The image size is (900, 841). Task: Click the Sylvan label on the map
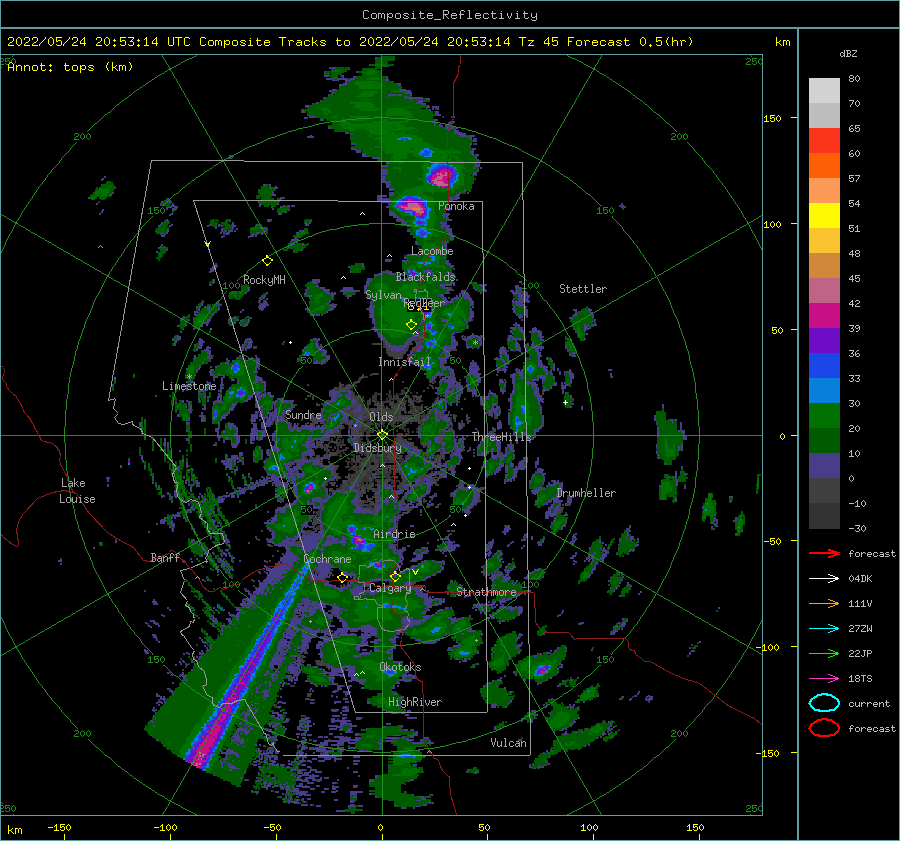[383, 295]
